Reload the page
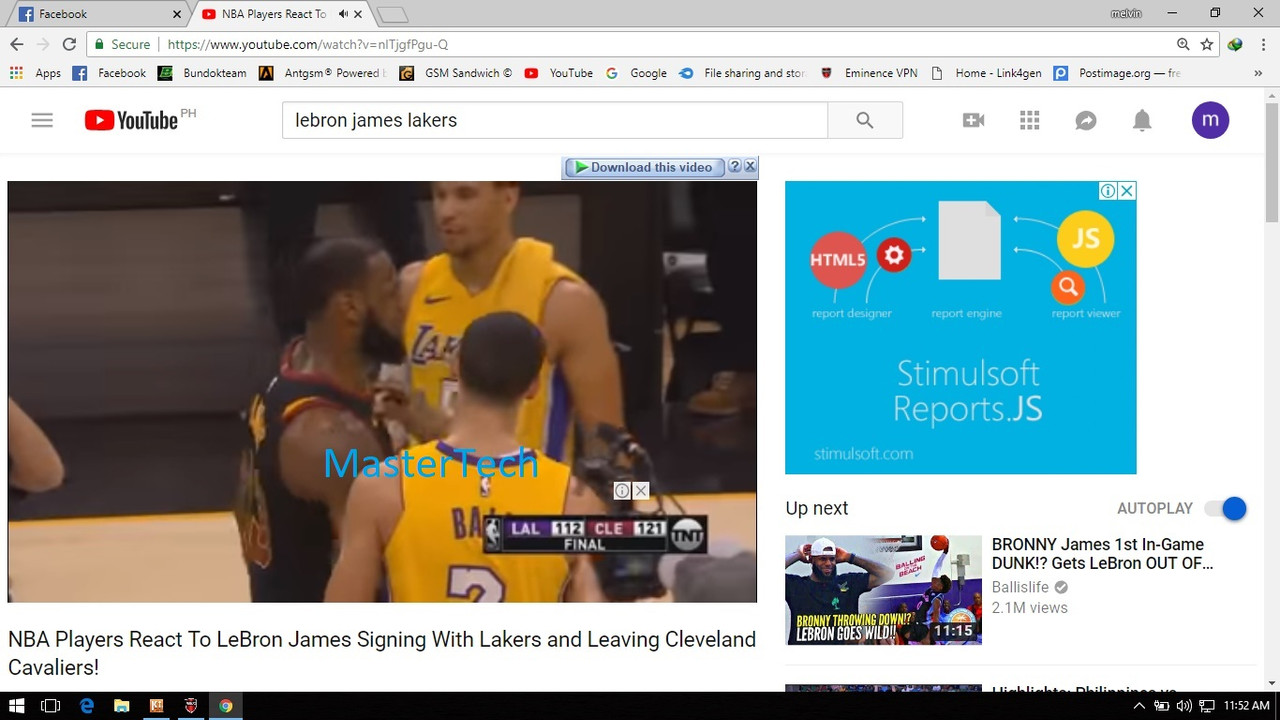 69,44
